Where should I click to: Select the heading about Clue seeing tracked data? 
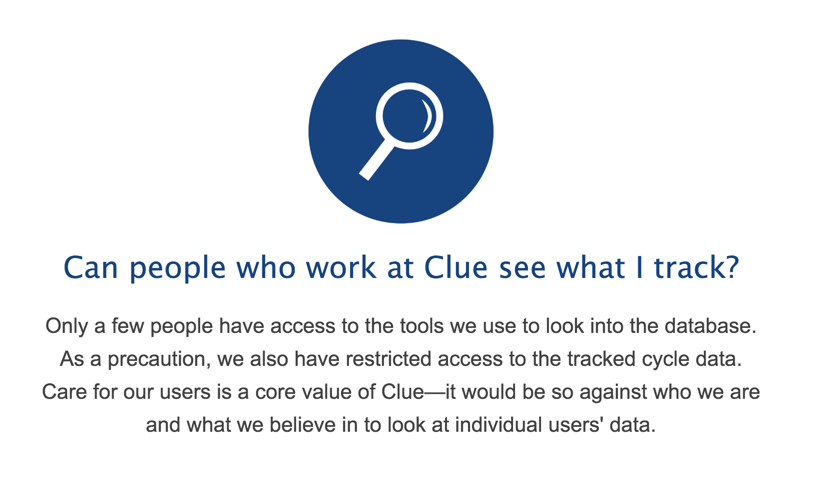(401, 268)
